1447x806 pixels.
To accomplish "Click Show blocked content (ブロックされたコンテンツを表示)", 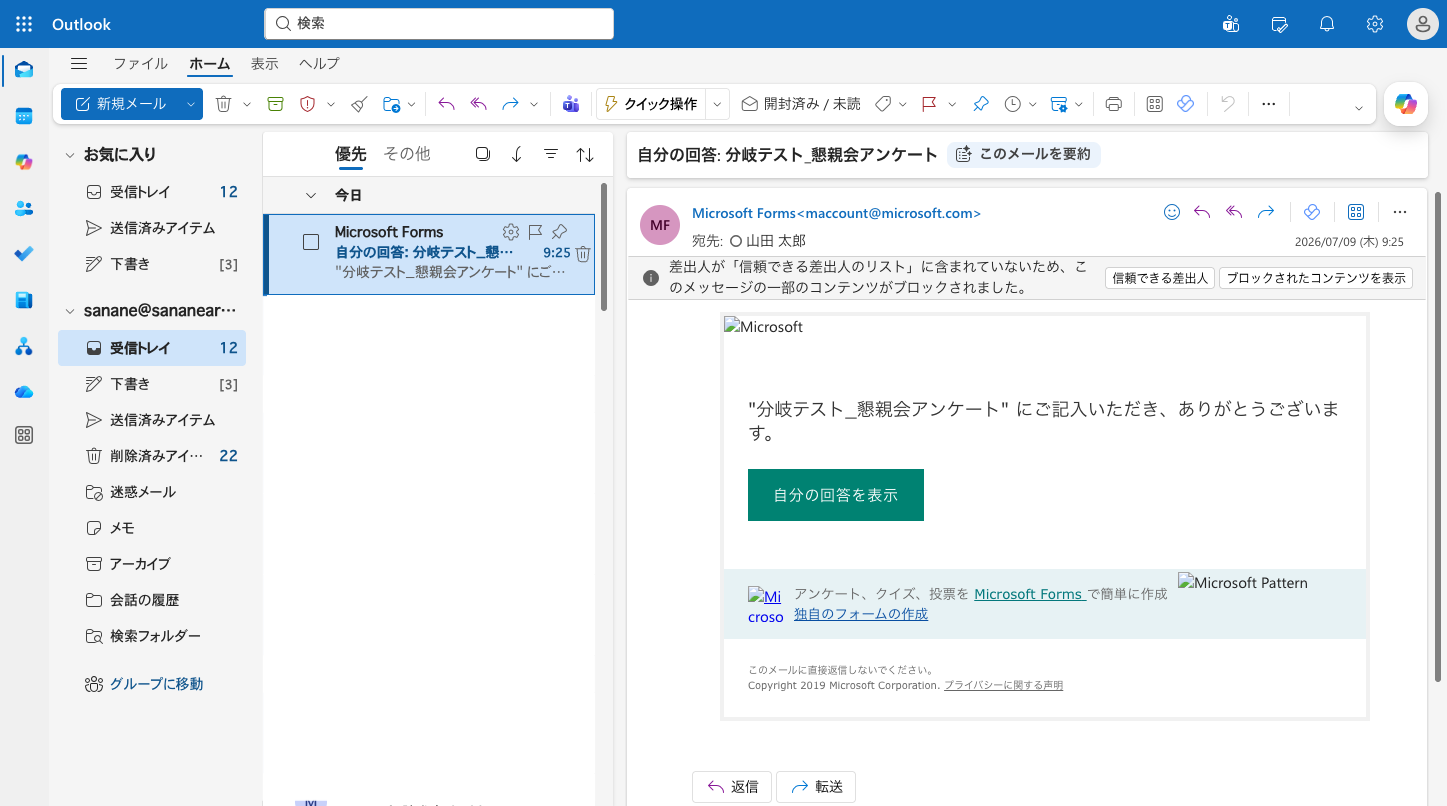I will click(x=1316, y=279).
